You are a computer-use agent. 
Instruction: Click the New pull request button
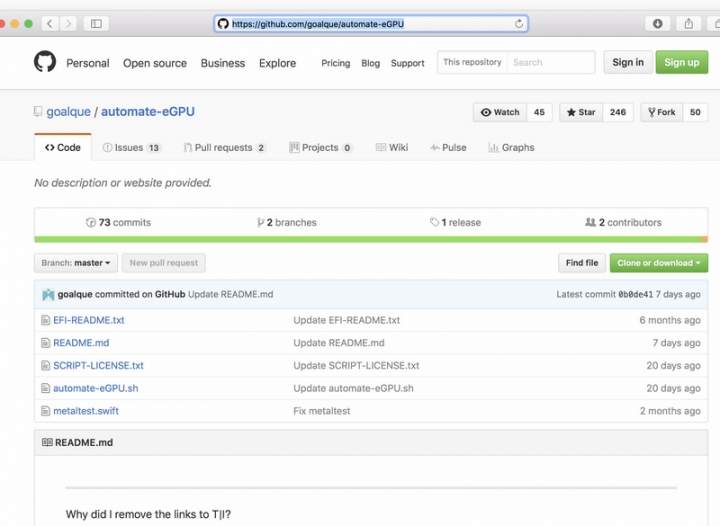coord(163,263)
